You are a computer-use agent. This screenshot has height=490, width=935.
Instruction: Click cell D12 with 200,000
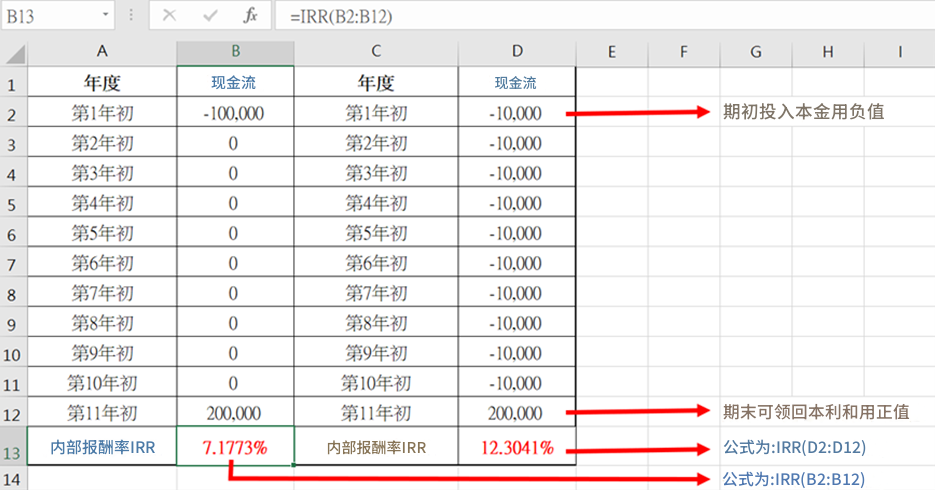(517, 412)
